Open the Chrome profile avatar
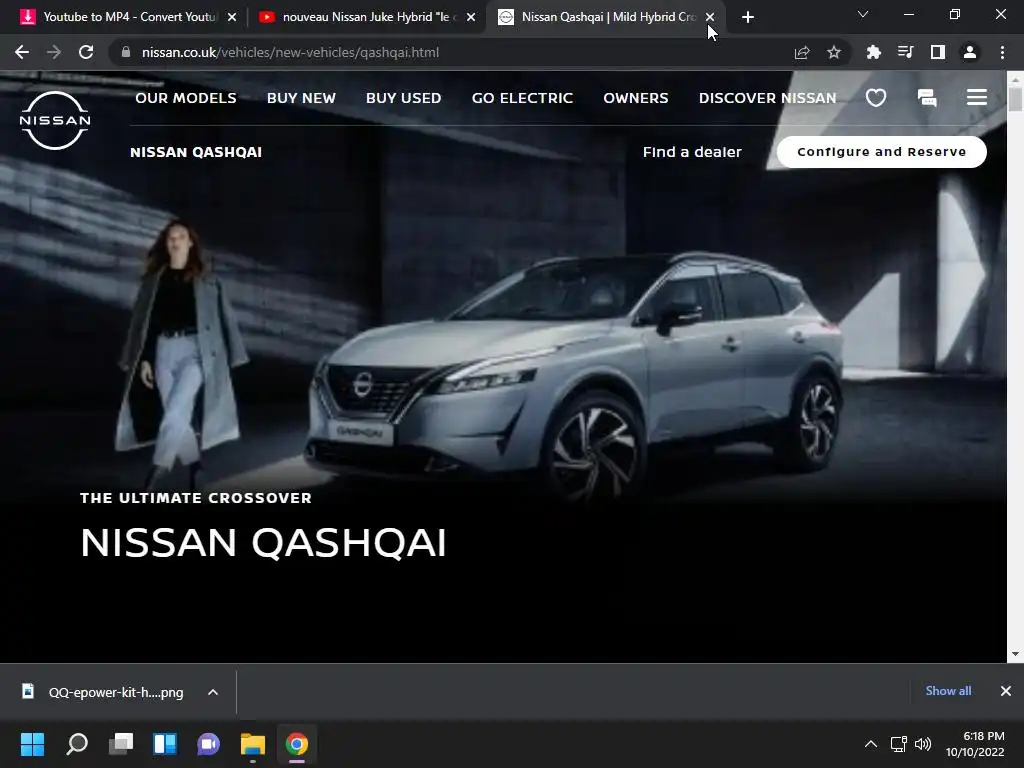The image size is (1024, 768). pyautogui.click(x=970, y=52)
